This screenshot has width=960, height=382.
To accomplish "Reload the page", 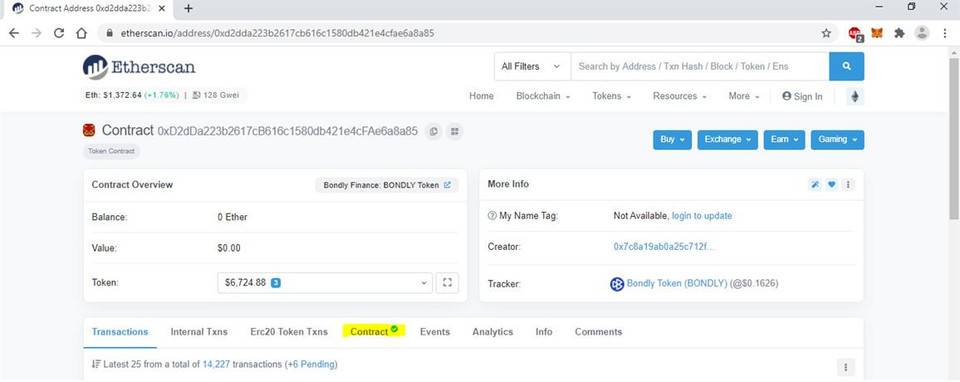I will pos(59,33).
